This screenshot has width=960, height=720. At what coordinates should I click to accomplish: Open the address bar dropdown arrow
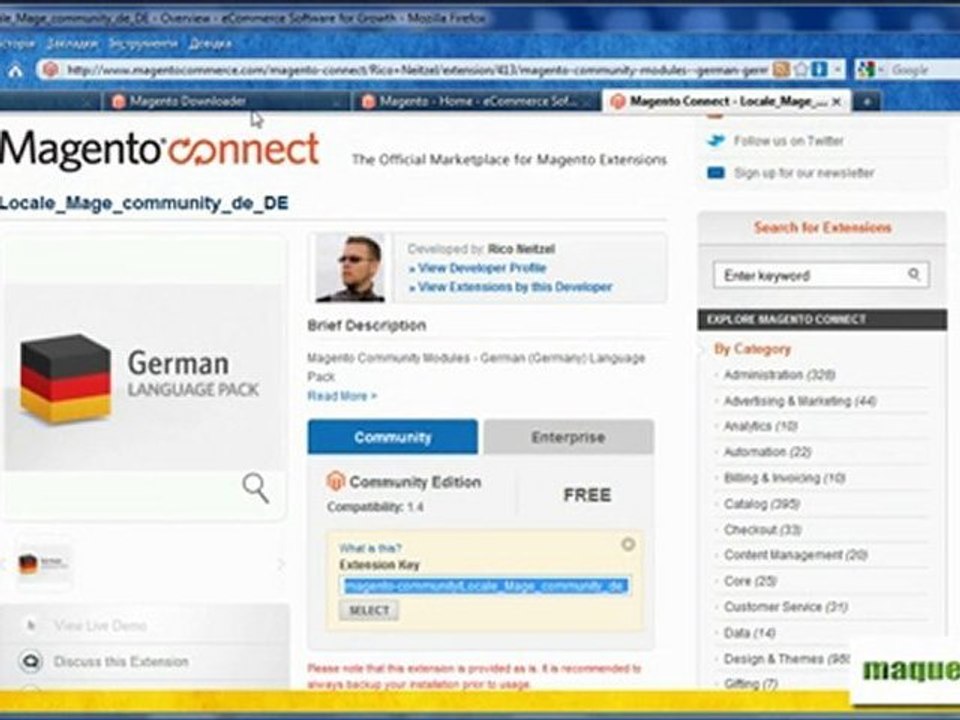coord(837,70)
